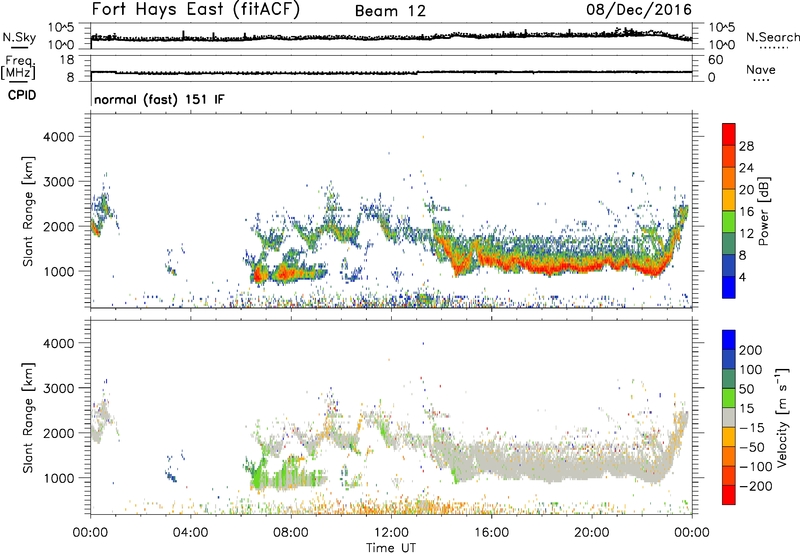Click the 'Nave' legend label

tap(761, 69)
